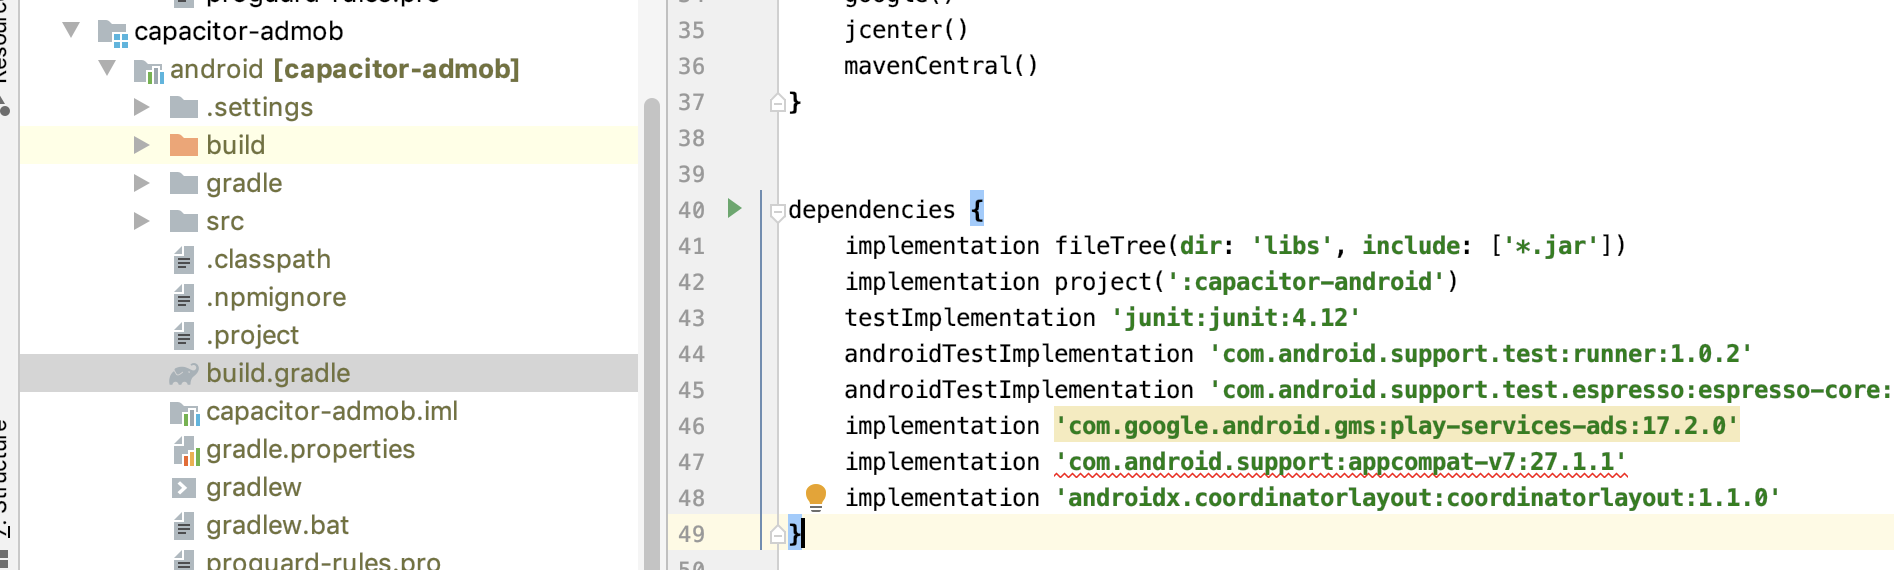Click the opening brace after dependencies
The width and height of the screenshot is (1894, 570).
[977, 210]
